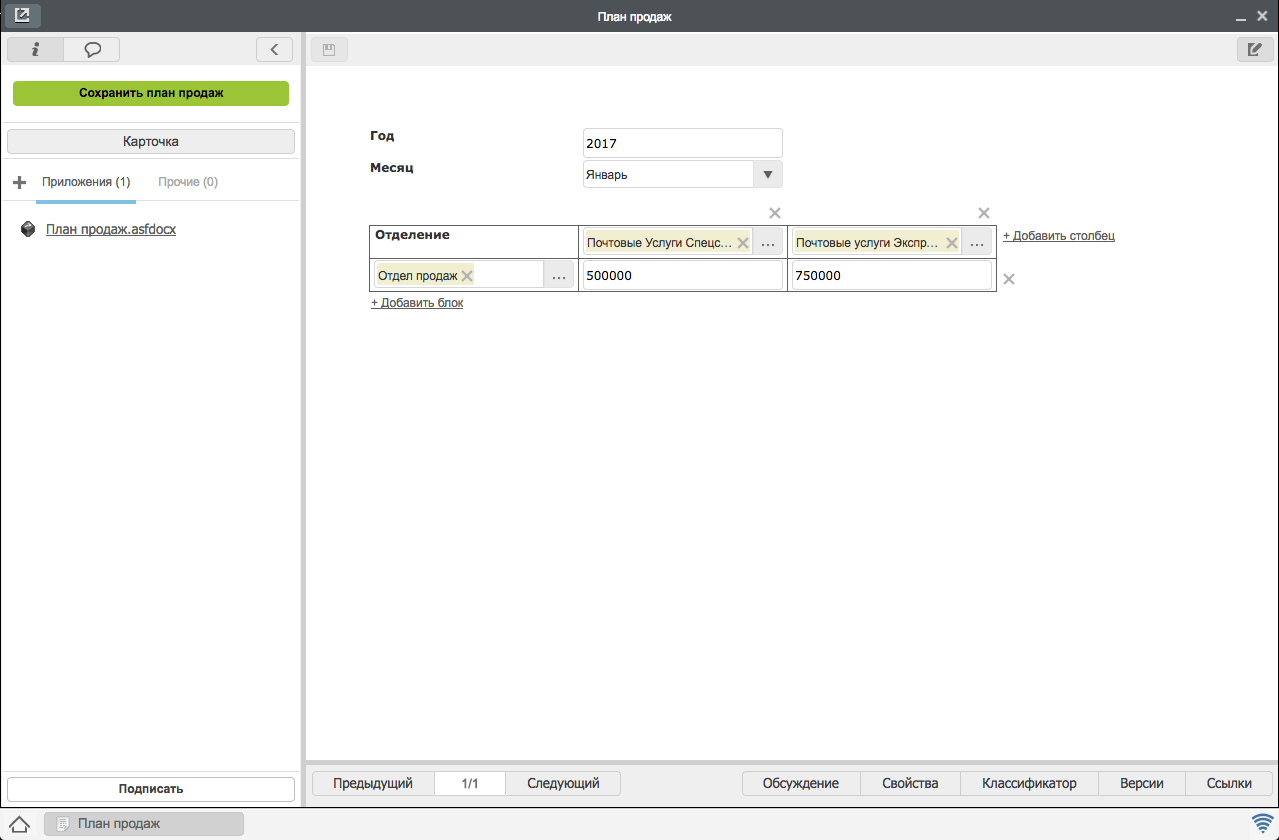This screenshot has height=840, width=1279.
Task: Click the Подписать button
Action: click(151, 788)
